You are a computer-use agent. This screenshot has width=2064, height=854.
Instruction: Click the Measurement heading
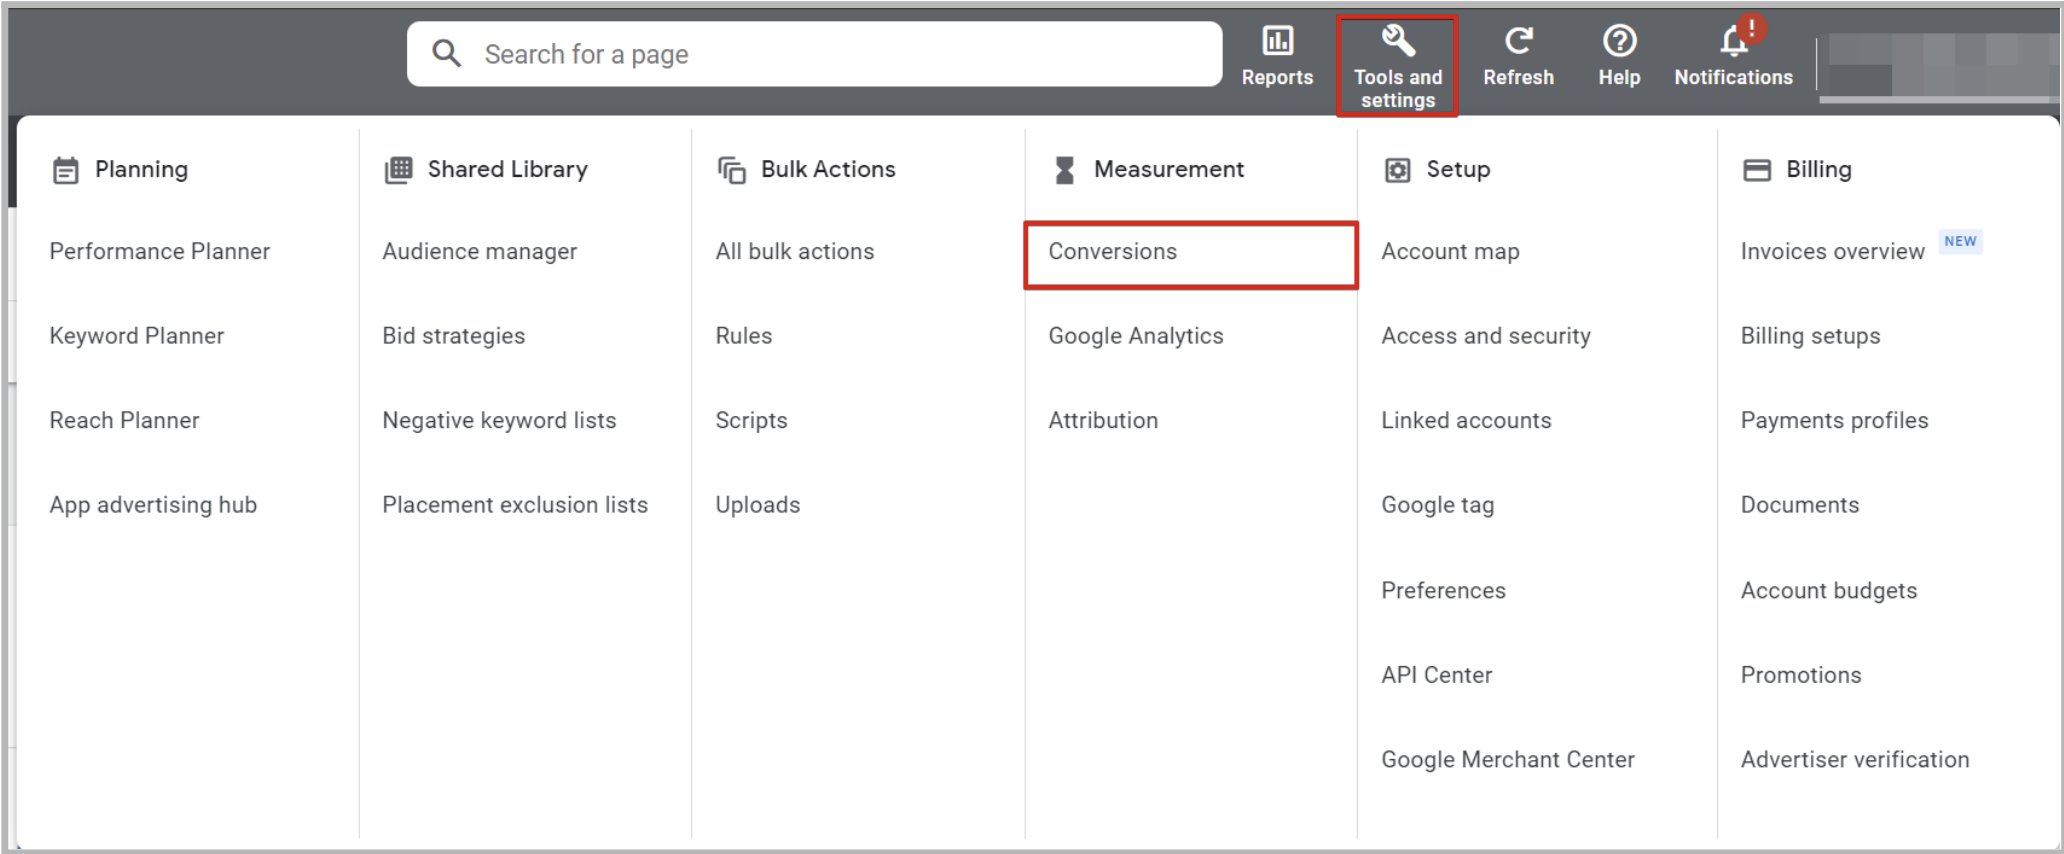[x=1169, y=170]
